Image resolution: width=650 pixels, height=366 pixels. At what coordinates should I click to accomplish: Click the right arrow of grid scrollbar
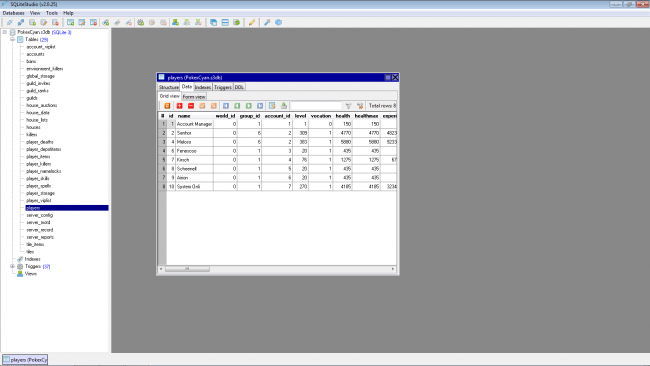[x=393, y=269]
